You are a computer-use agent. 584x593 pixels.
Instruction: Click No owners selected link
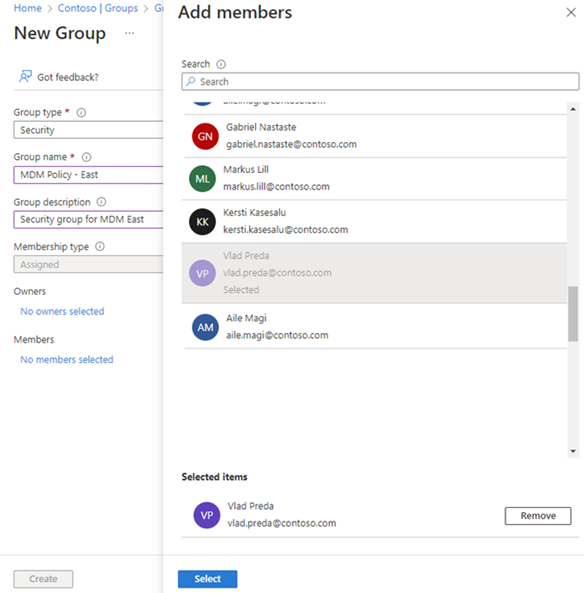coord(62,311)
